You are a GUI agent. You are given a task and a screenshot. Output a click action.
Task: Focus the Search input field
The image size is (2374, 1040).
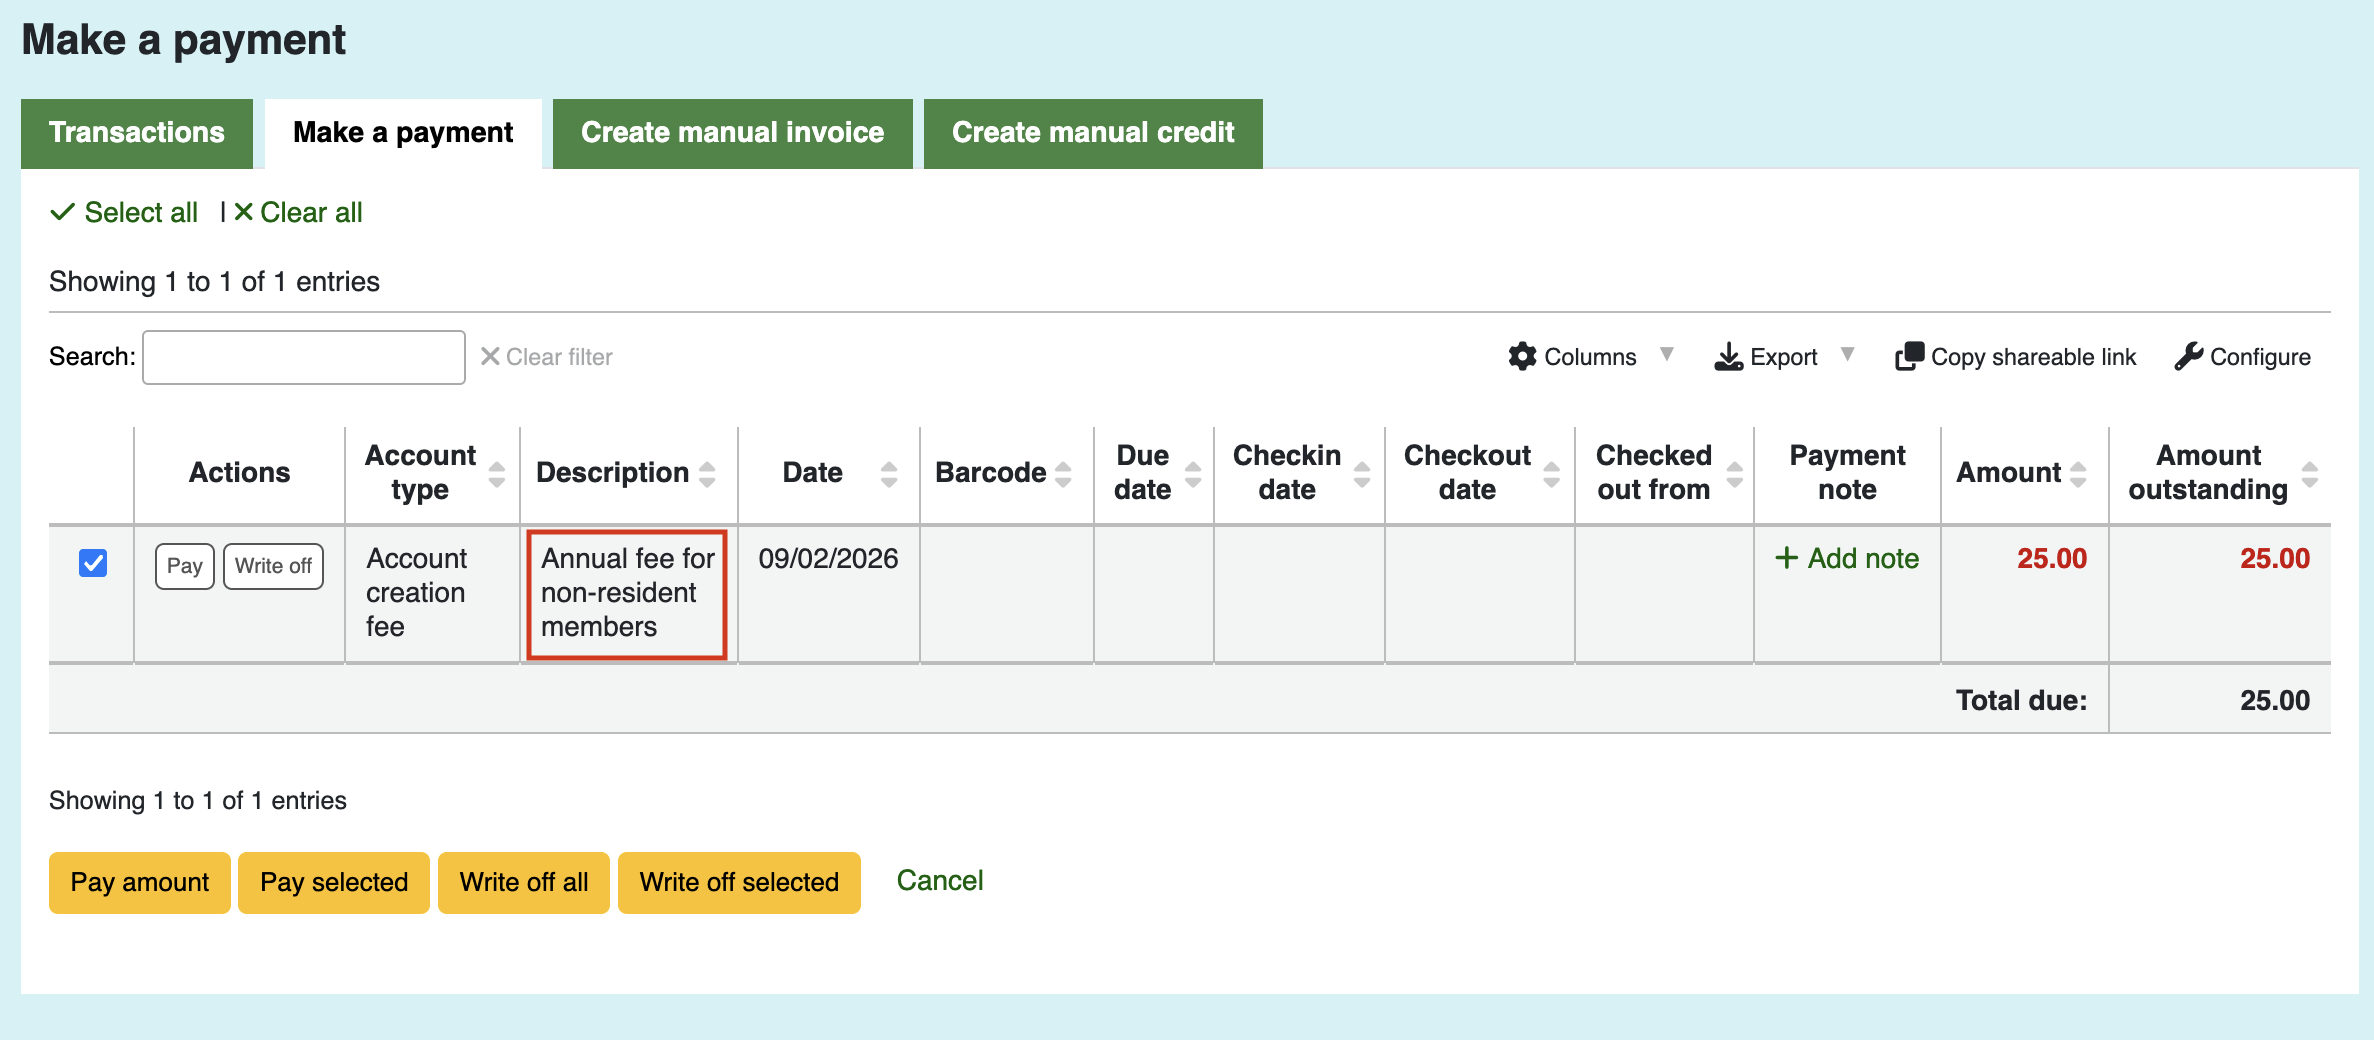coord(304,357)
